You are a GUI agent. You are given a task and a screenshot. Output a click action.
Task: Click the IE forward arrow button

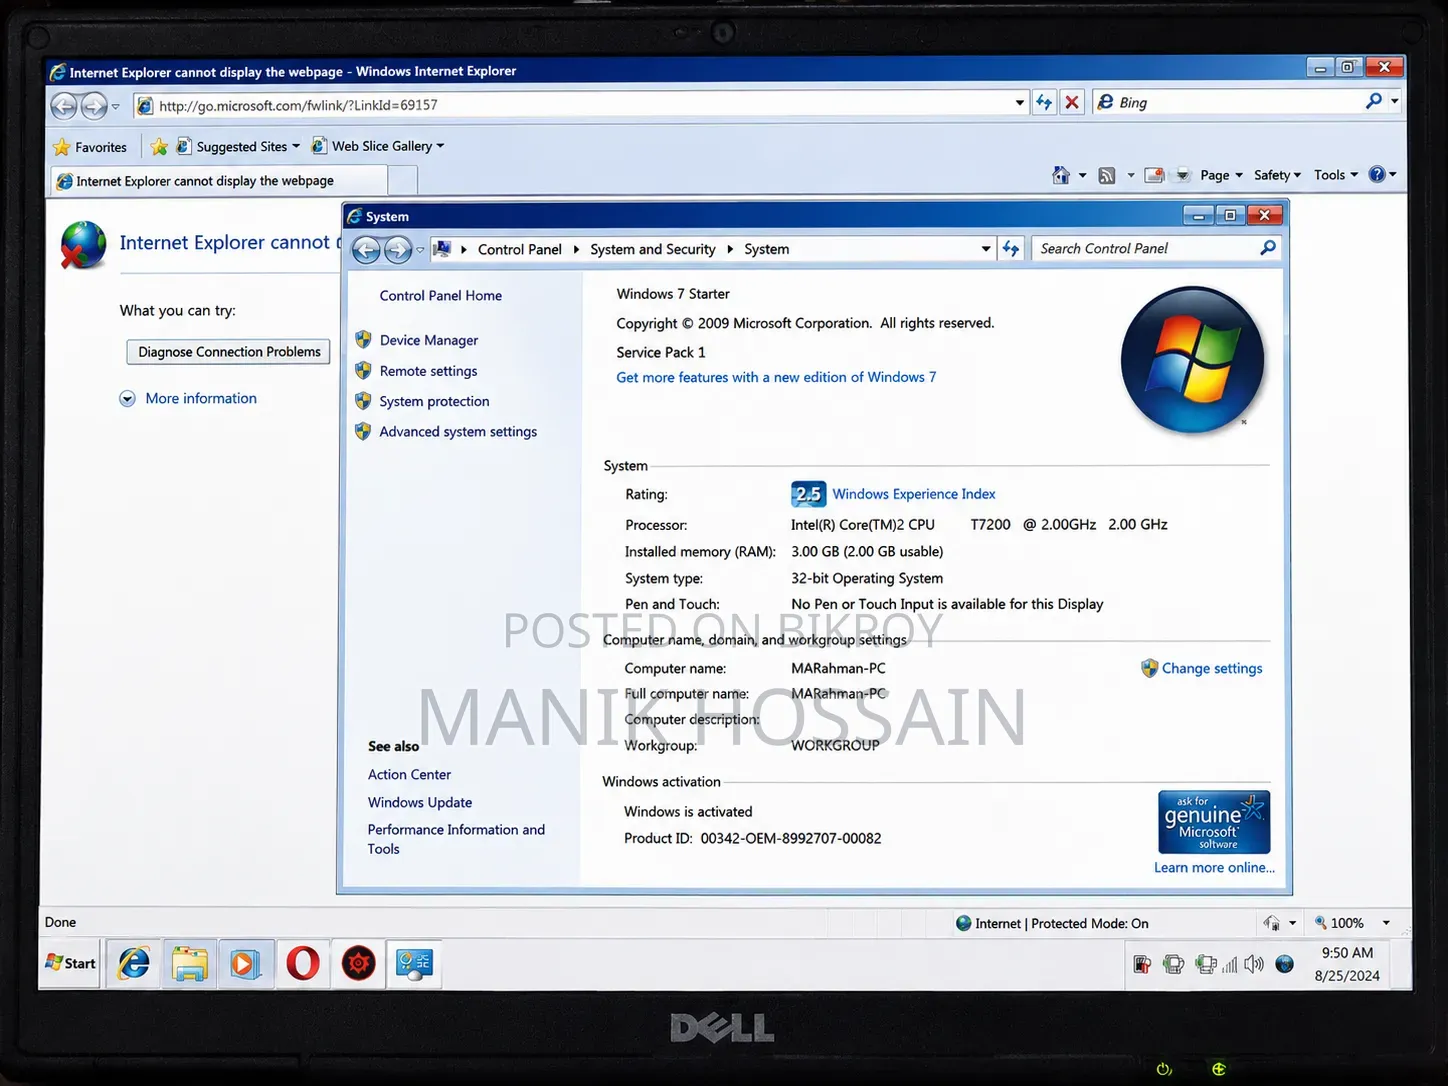click(94, 105)
